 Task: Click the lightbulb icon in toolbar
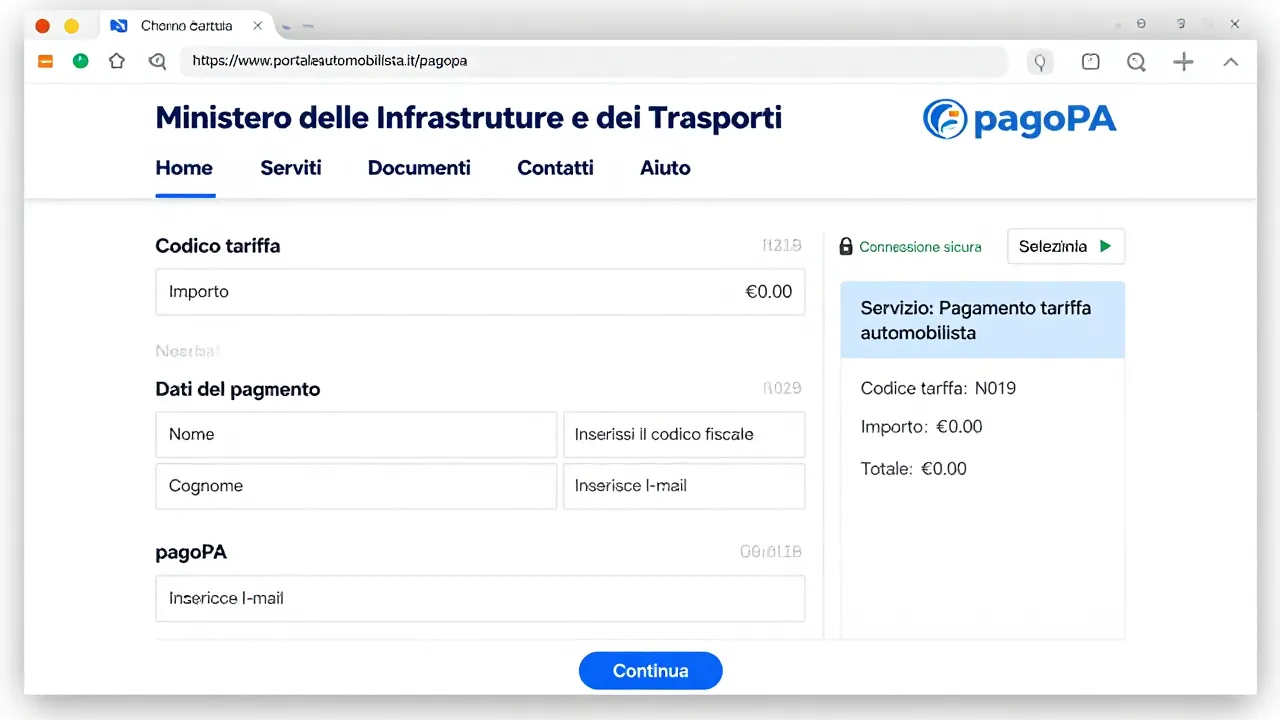coord(1040,62)
